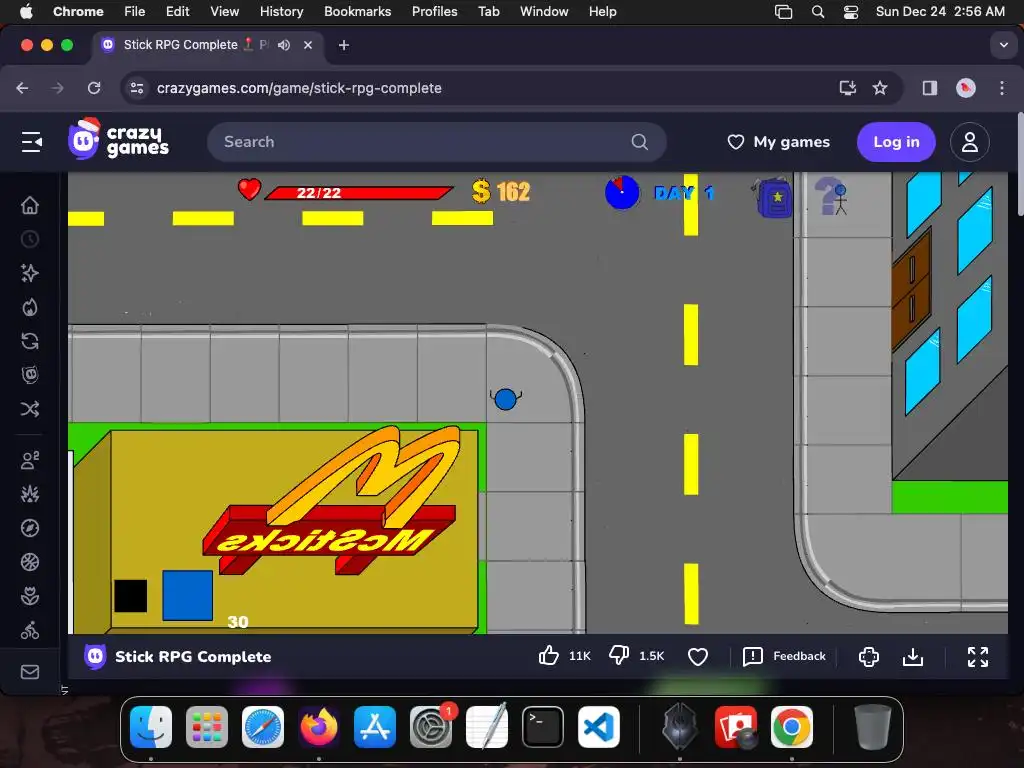Like the game with thumbs up
This screenshot has width=1024, height=768.
pyautogui.click(x=549, y=656)
